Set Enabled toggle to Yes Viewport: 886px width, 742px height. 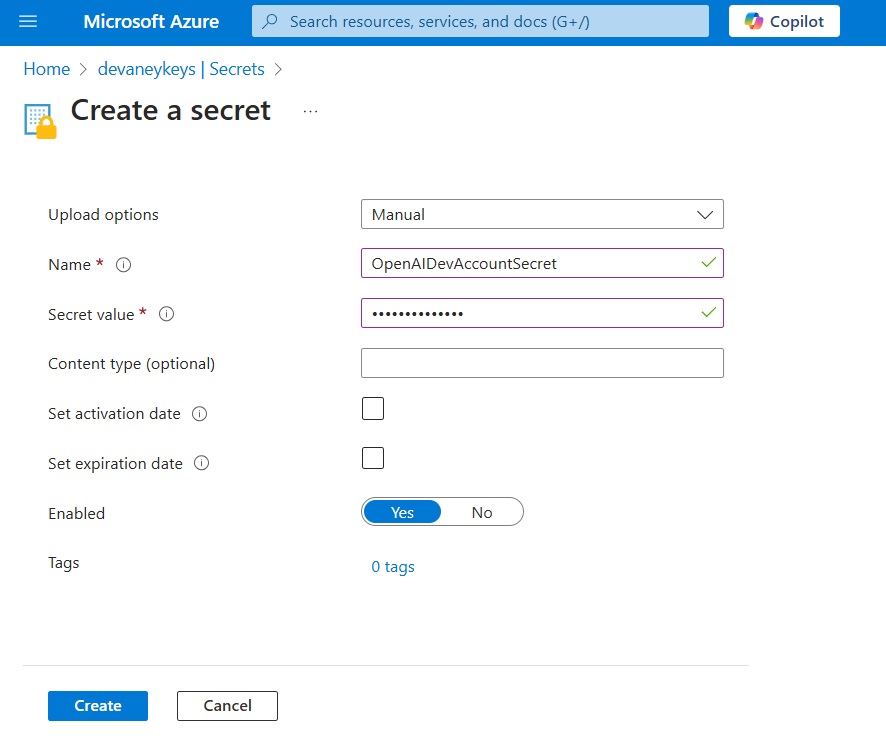click(x=402, y=512)
